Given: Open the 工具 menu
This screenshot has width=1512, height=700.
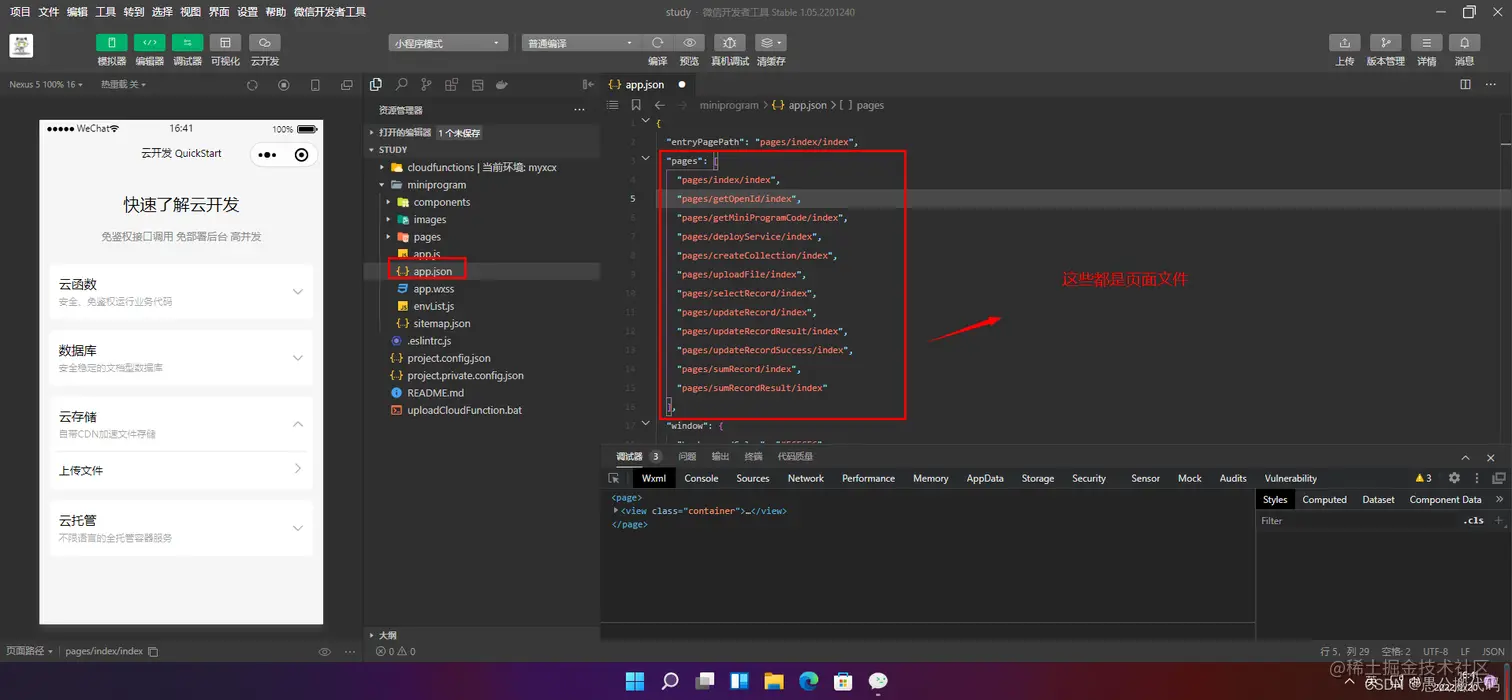Looking at the screenshot, I should point(105,12).
